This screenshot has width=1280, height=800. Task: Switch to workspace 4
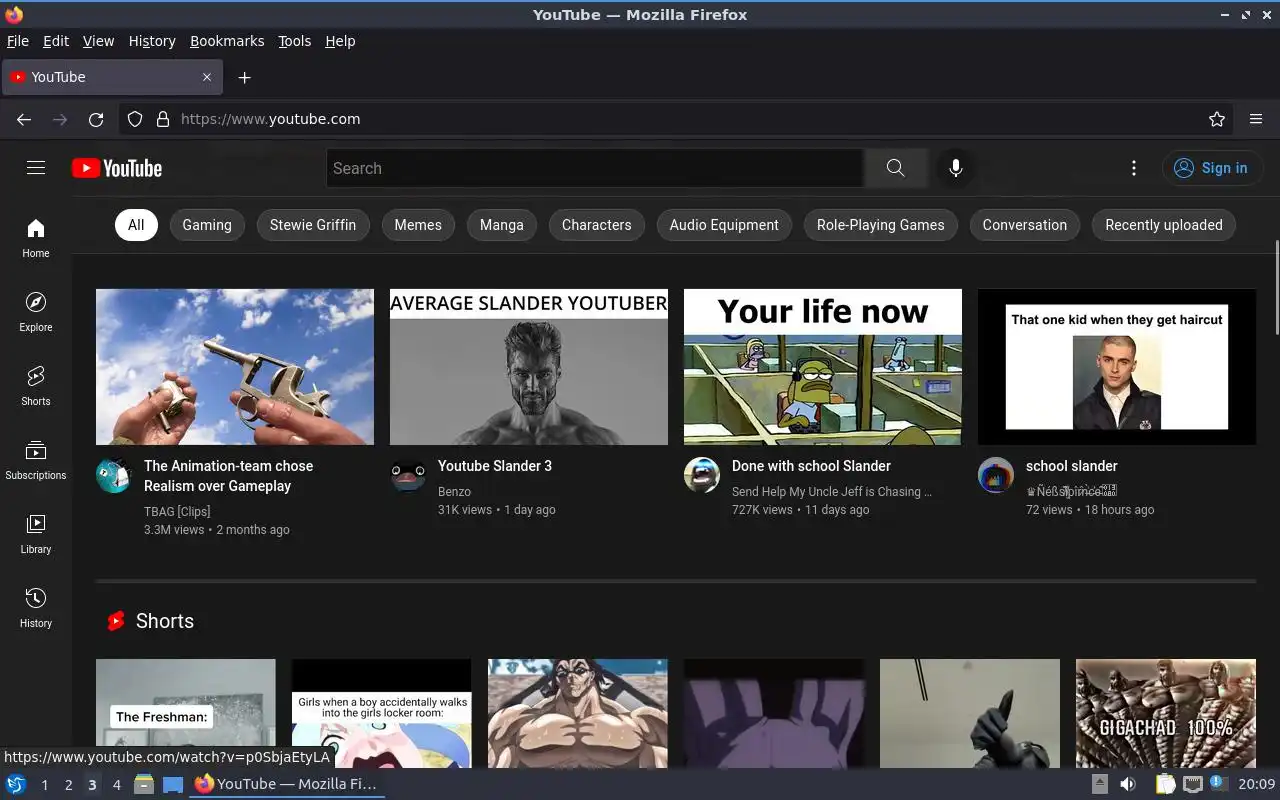coord(116,785)
